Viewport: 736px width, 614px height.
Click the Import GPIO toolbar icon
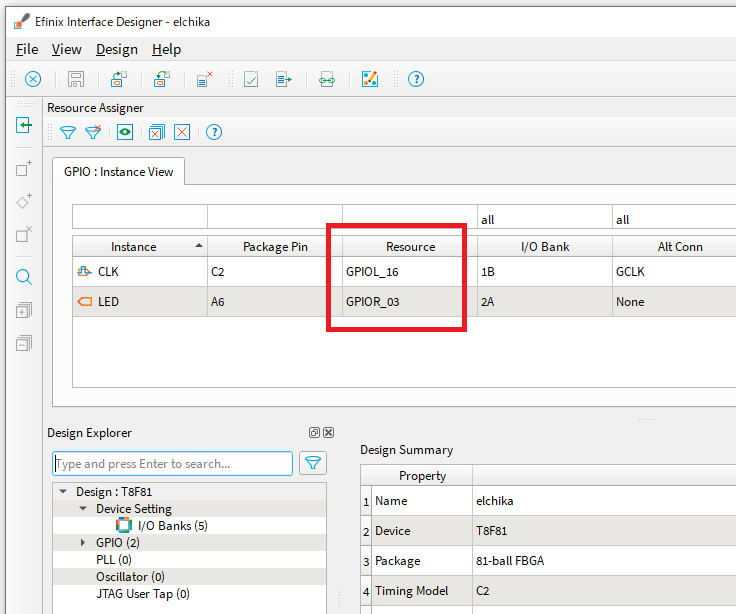click(x=119, y=79)
